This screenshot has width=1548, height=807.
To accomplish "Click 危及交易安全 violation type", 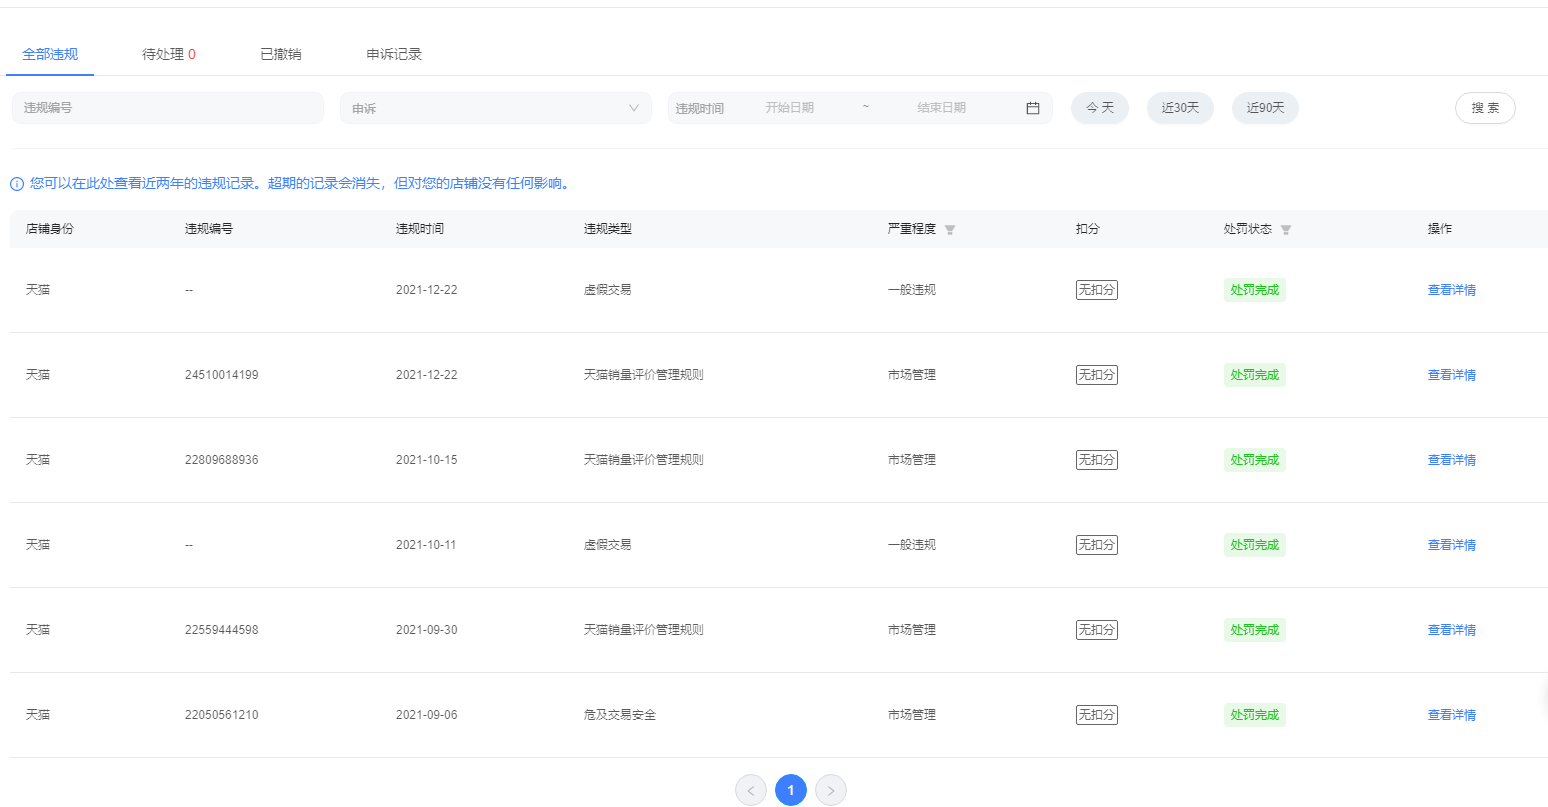I will tap(620, 715).
